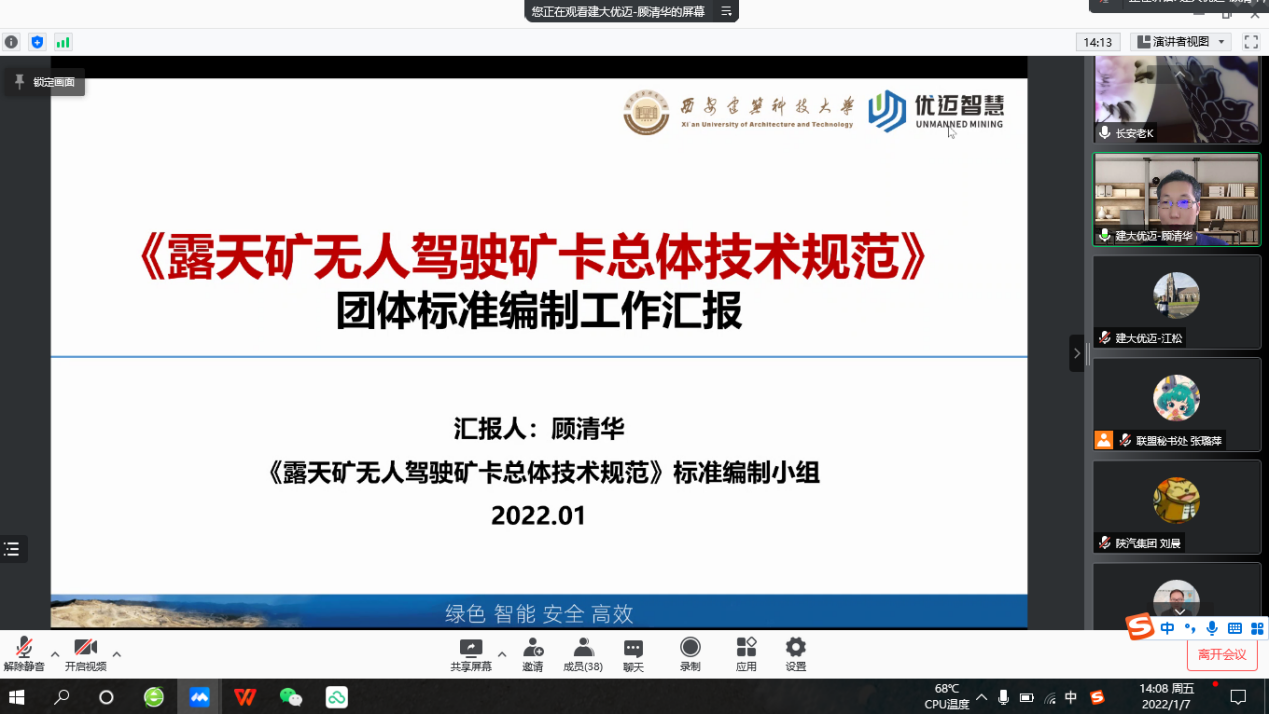Collapse the participant video sidebar arrow
This screenshot has width=1269, height=714.
pyautogui.click(x=1076, y=353)
